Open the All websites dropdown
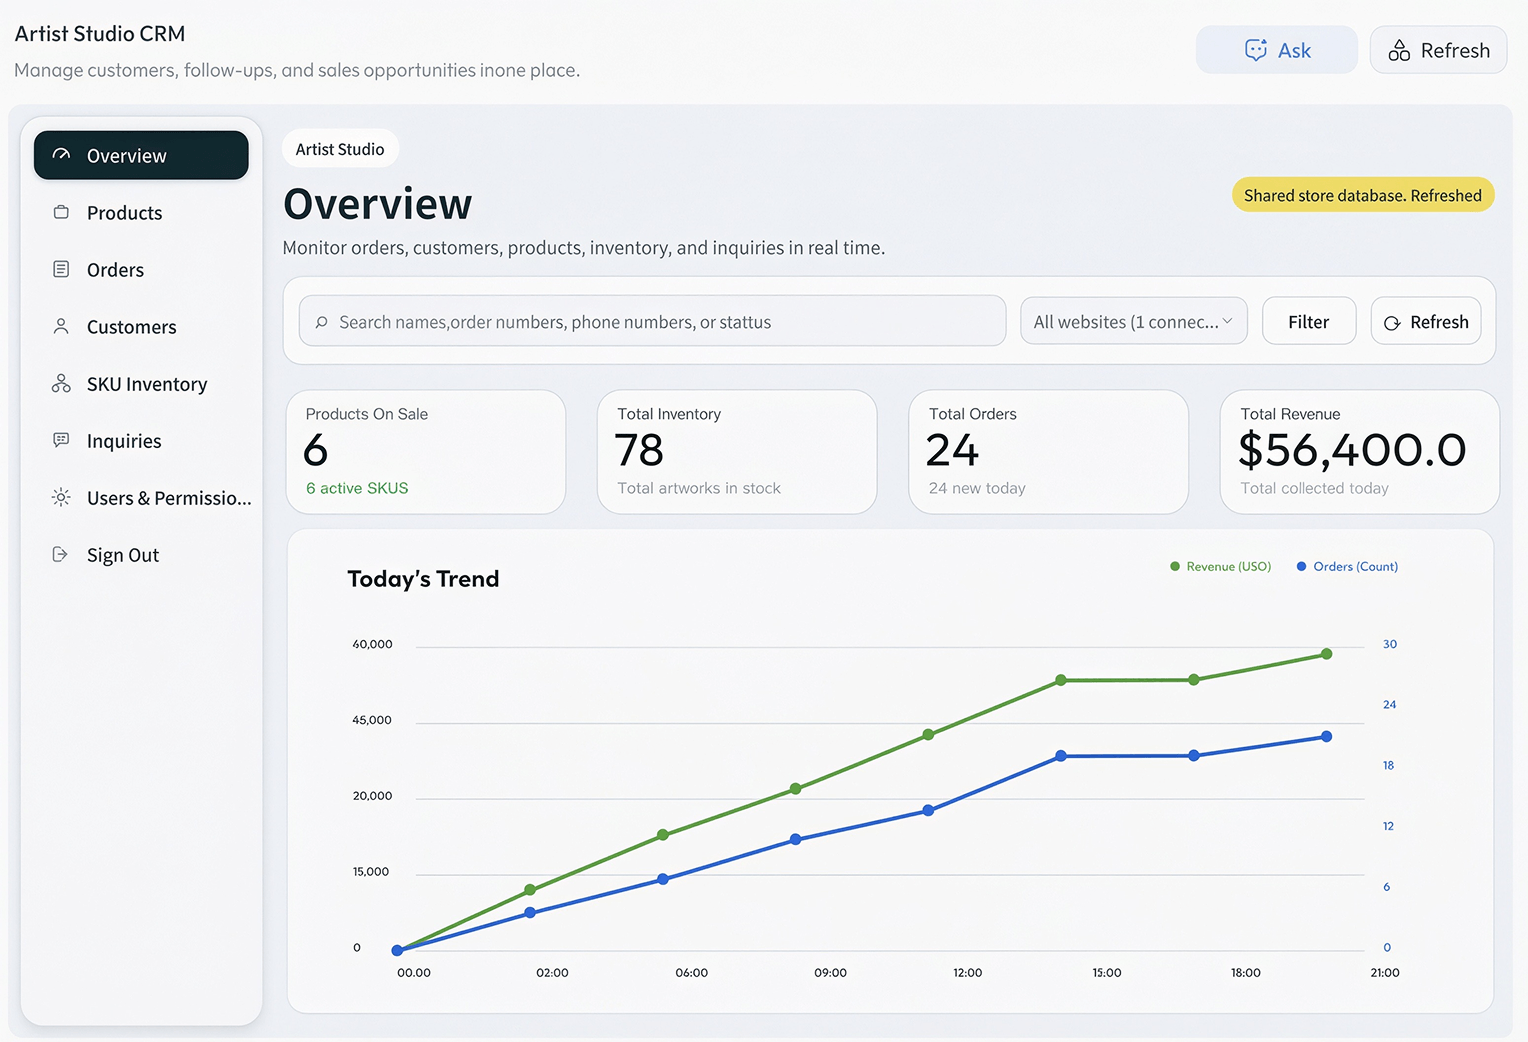1528x1042 pixels. (x=1134, y=321)
